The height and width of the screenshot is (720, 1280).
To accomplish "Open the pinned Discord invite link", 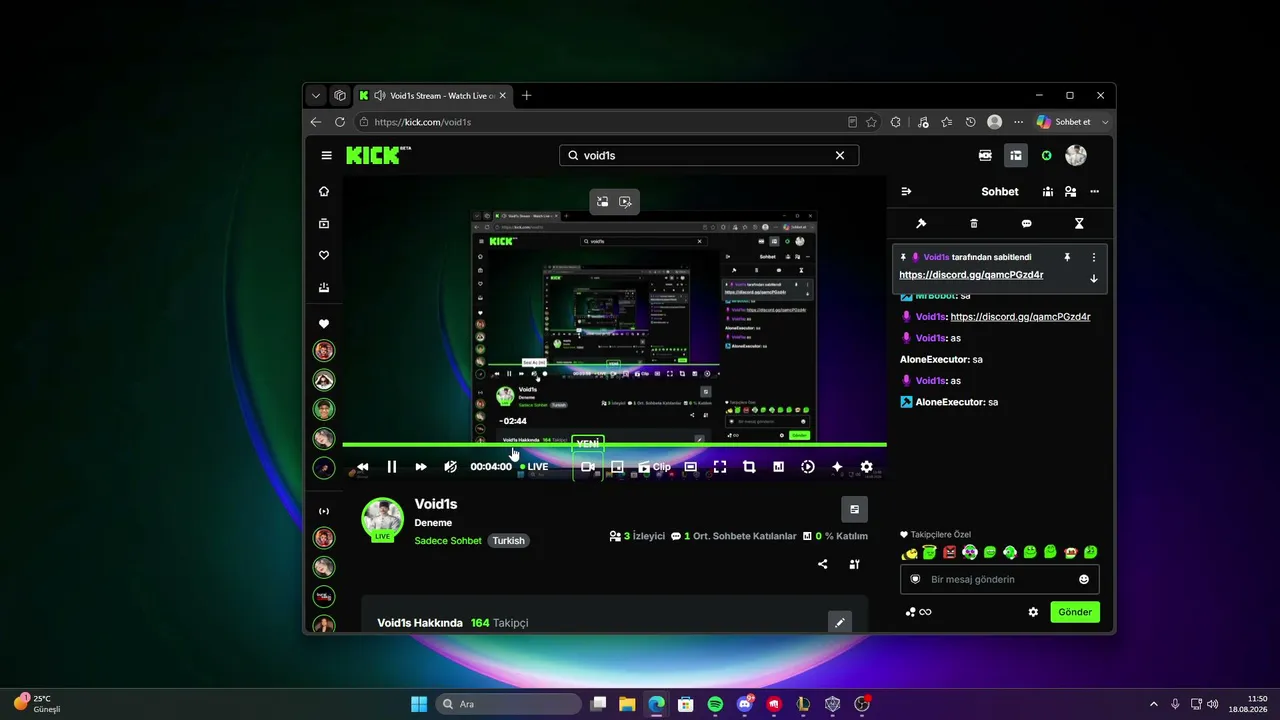I will tap(971, 275).
